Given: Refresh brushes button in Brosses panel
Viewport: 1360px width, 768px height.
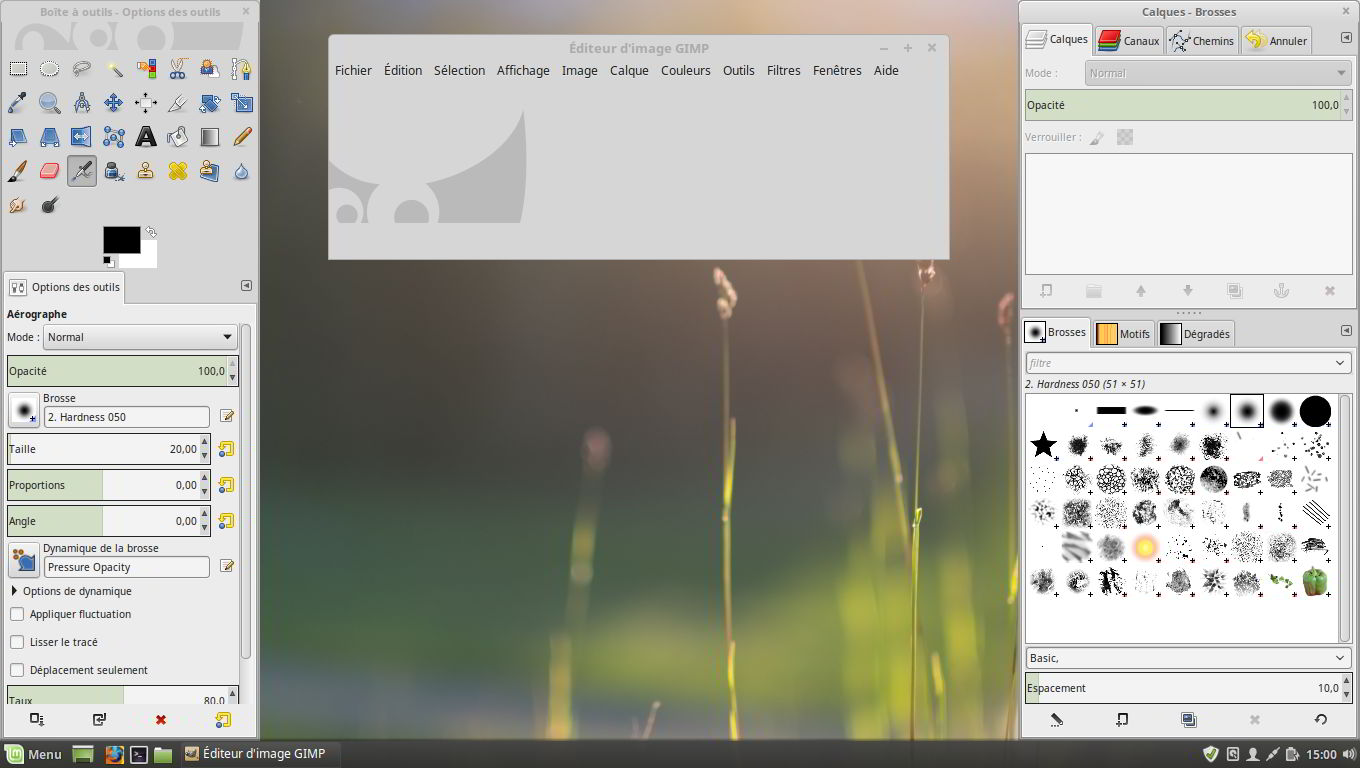Looking at the screenshot, I should [x=1320, y=719].
